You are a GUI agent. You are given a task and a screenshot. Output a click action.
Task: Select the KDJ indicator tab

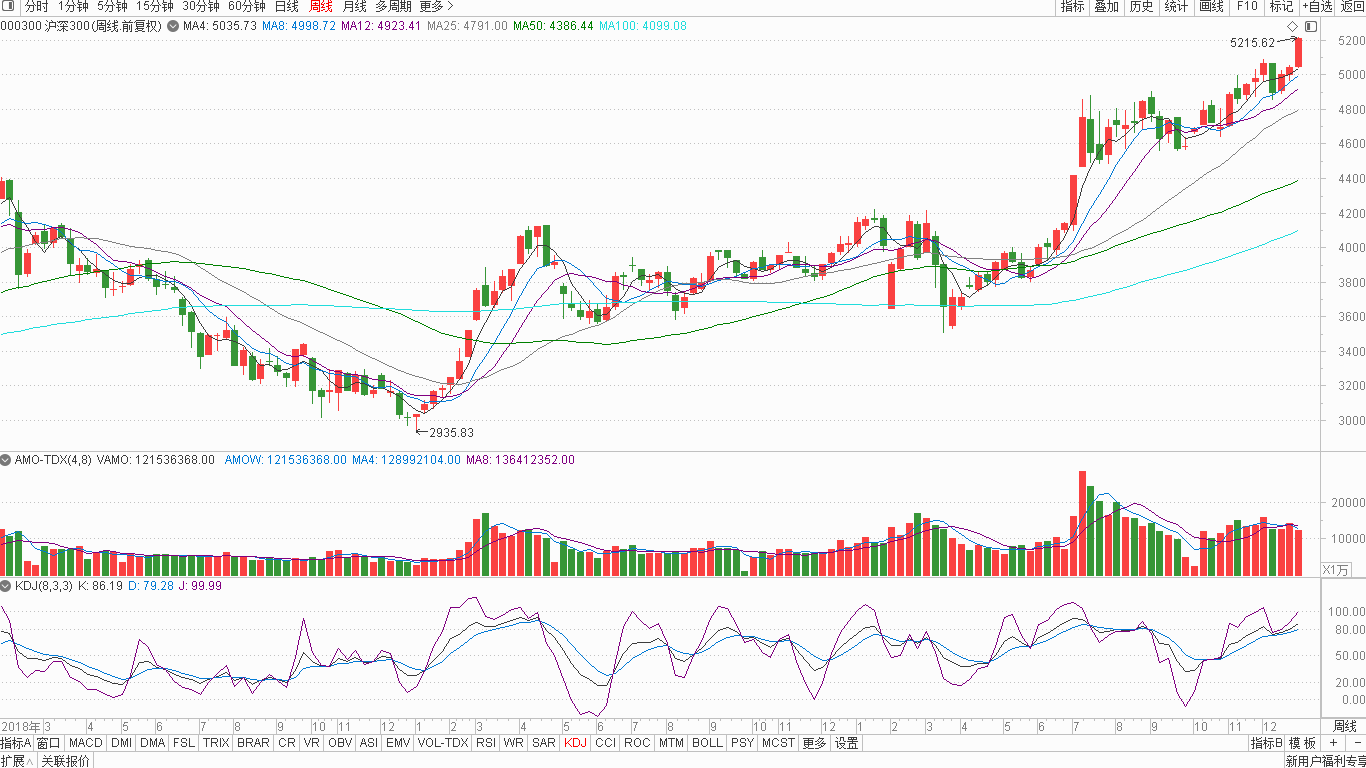tap(576, 743)
